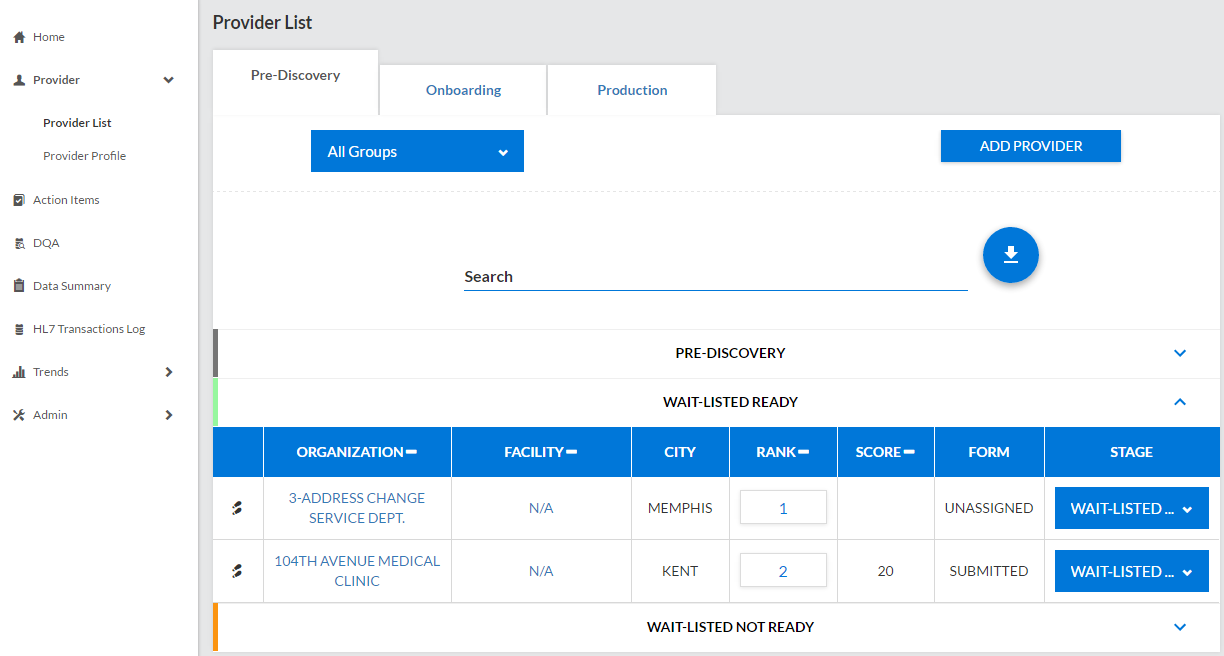Switch to the Production tab
1224x656 pixels.
coord(632,90)
